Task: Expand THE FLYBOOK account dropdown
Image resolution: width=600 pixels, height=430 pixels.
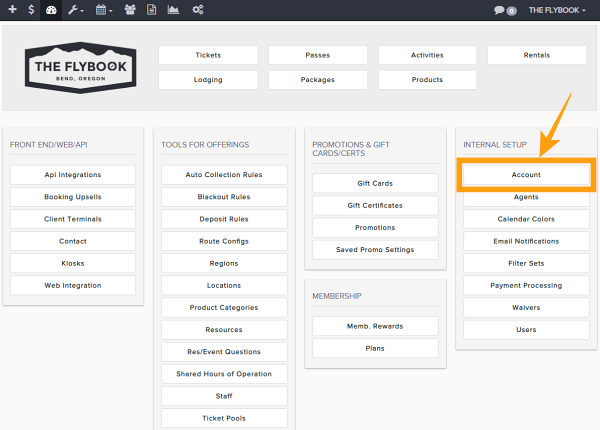Action: (557, 10)
